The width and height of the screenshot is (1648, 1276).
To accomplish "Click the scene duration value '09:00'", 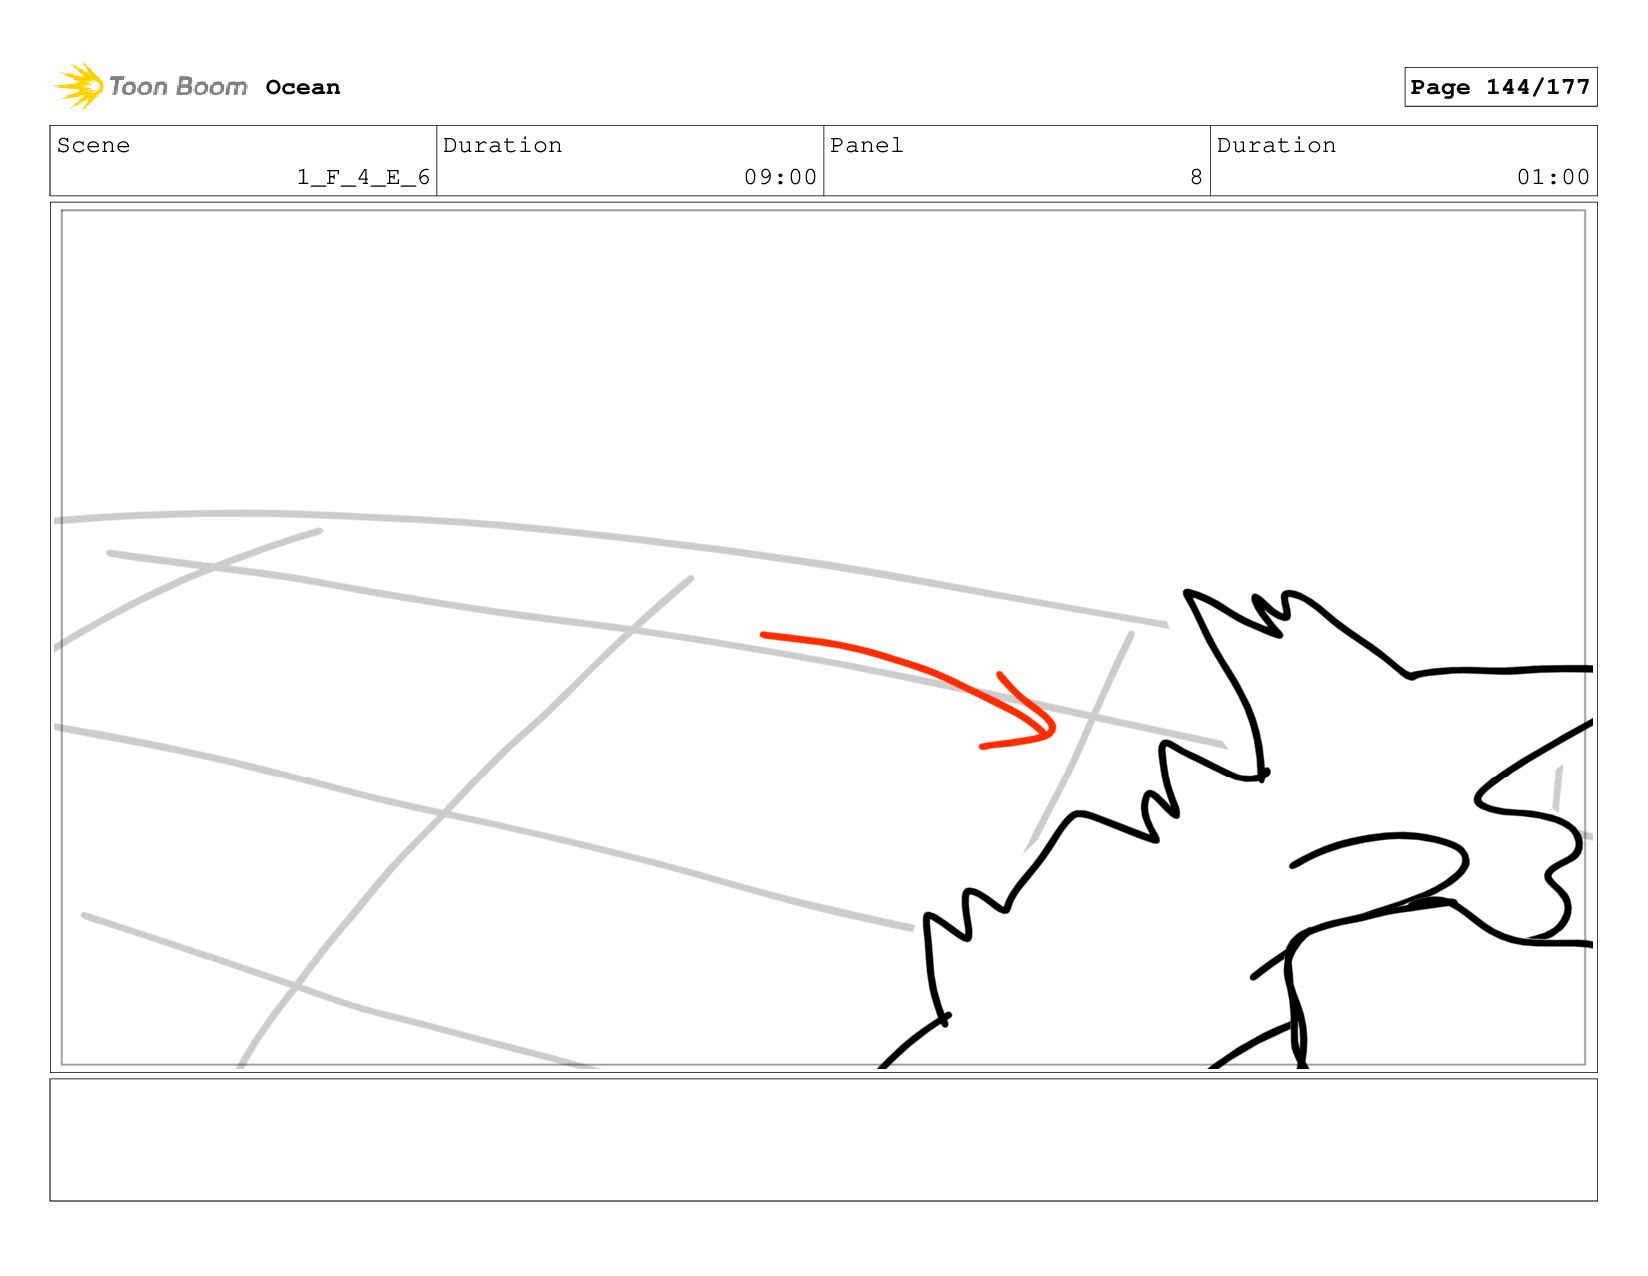I will pyautogui.click(x=780, y=177).
